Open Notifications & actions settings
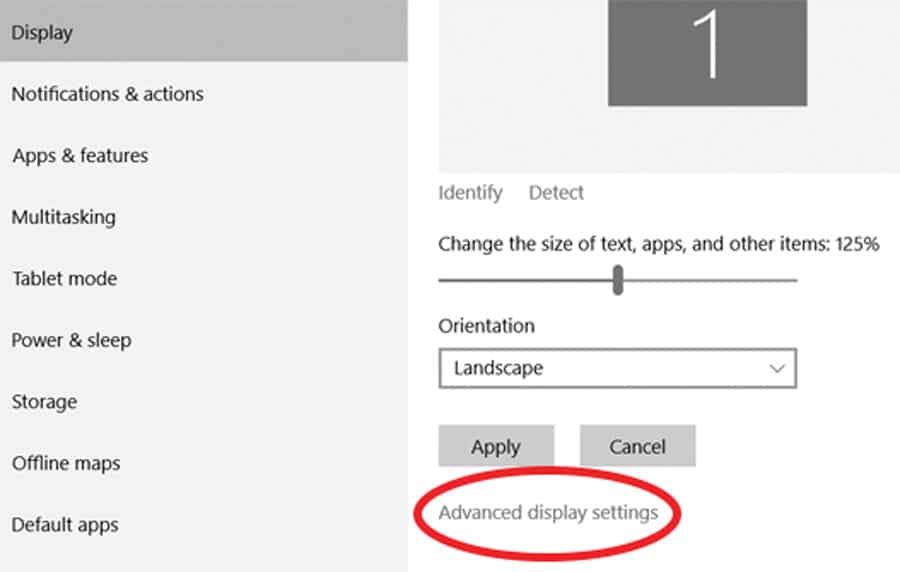Screen dimensions: 900x572 [x=107, y=94]
